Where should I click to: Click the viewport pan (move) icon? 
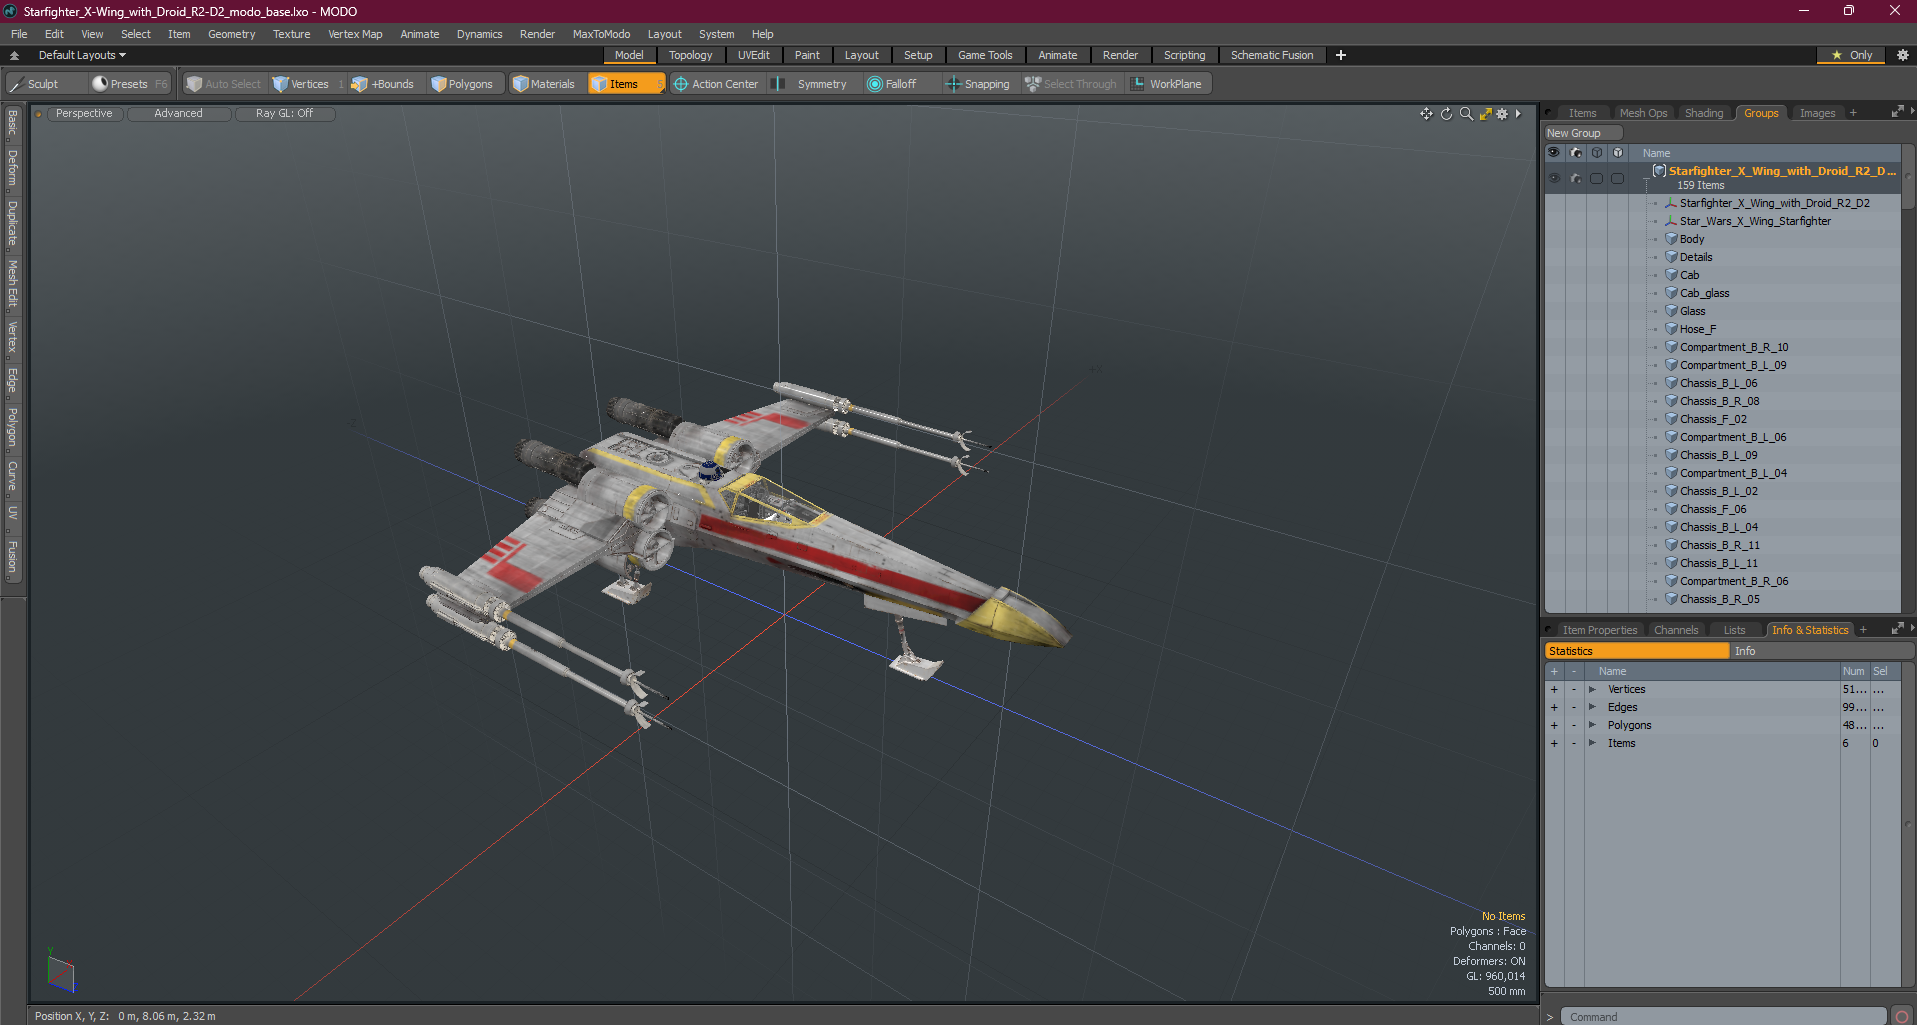point(1426,114)
